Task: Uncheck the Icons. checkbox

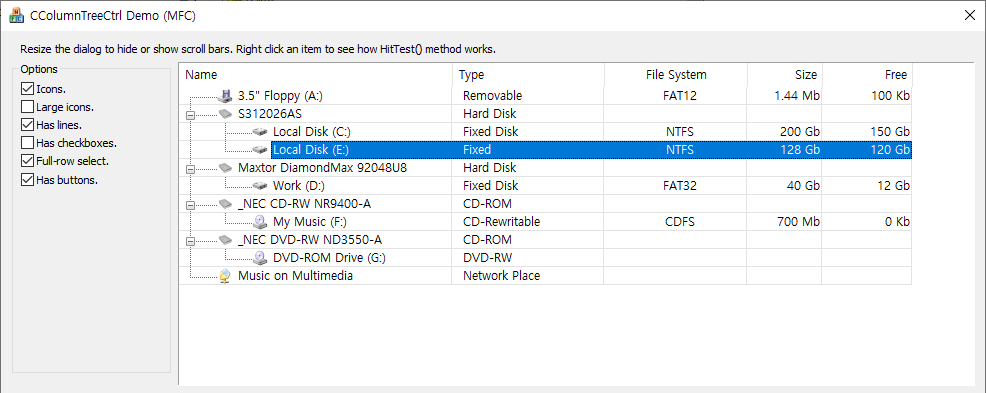Action: point(27,89)
